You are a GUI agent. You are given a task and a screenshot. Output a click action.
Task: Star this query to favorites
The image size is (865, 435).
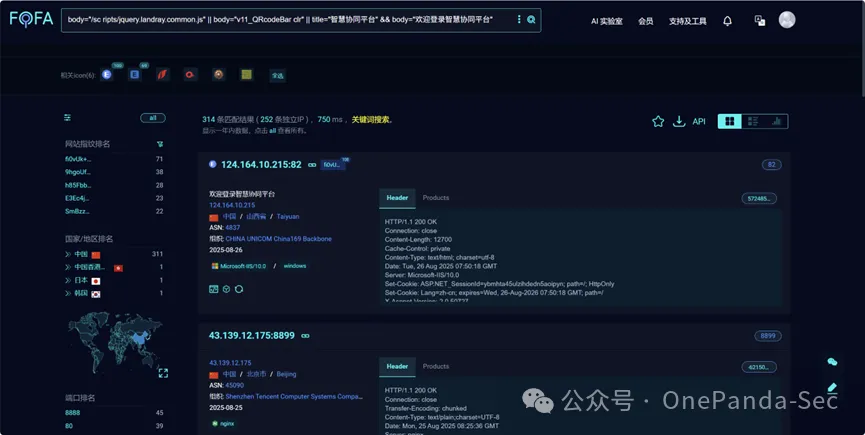pos(658,121)
